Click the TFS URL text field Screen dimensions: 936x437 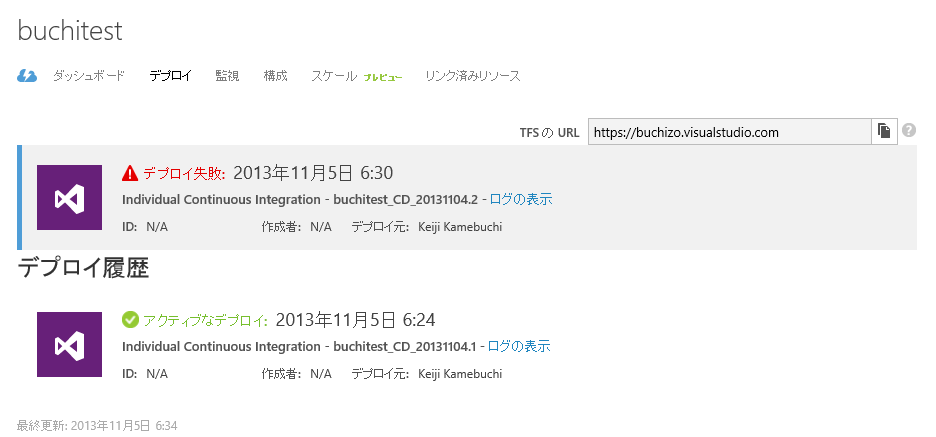pyautogui.click(x=729, y=131)
